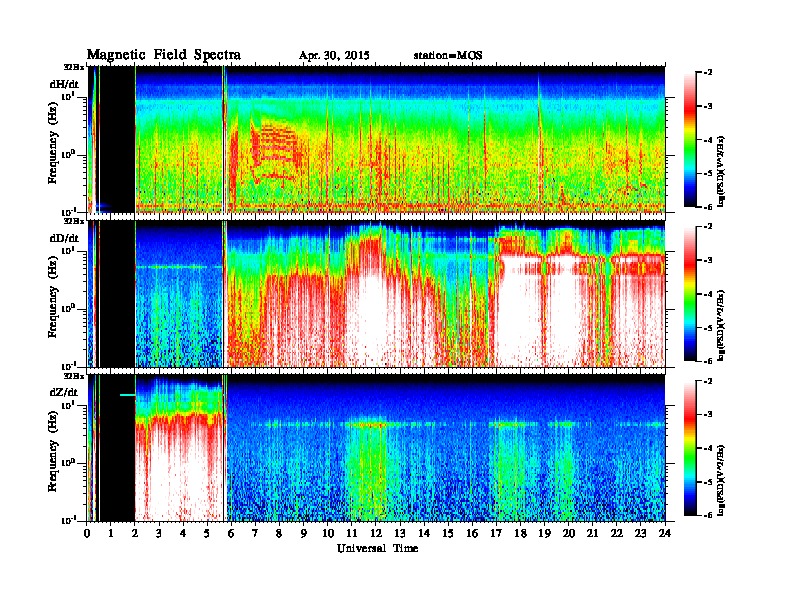792x612 pixels.
Task: Click the "Universal Time" axis title
Action: click(377, 548)
